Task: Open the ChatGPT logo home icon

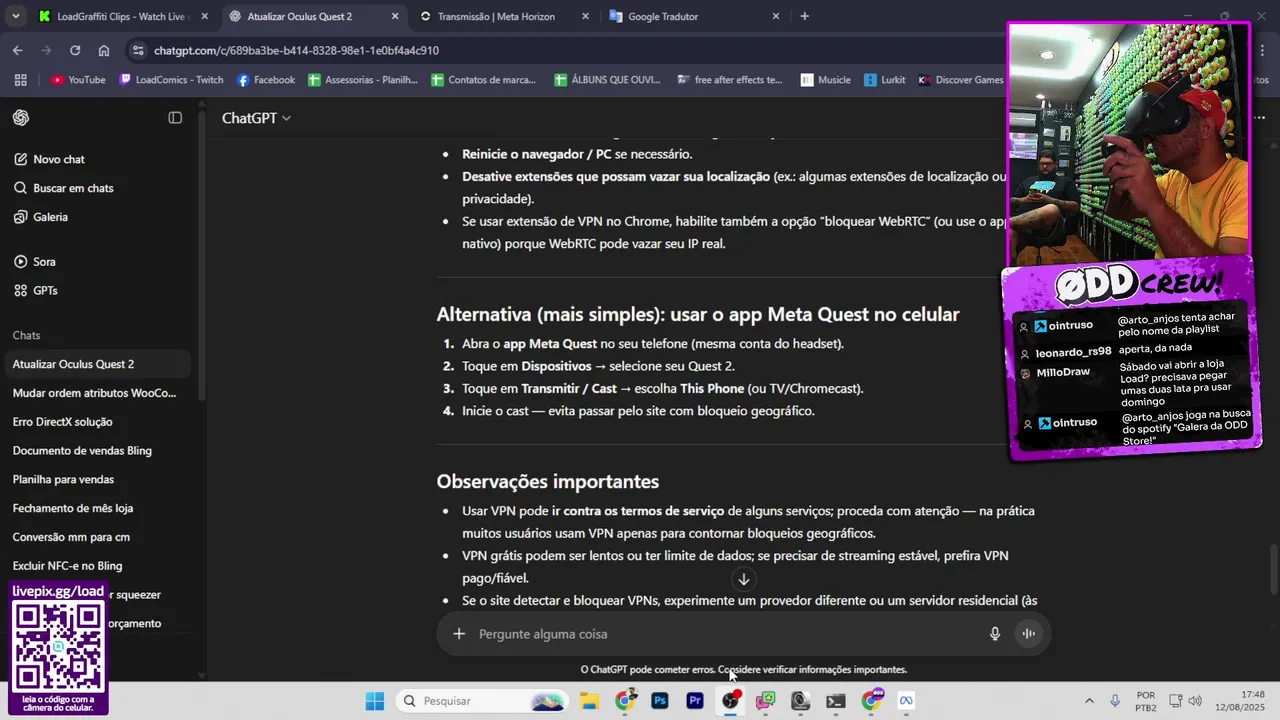Action: click(x=21, y=118)
